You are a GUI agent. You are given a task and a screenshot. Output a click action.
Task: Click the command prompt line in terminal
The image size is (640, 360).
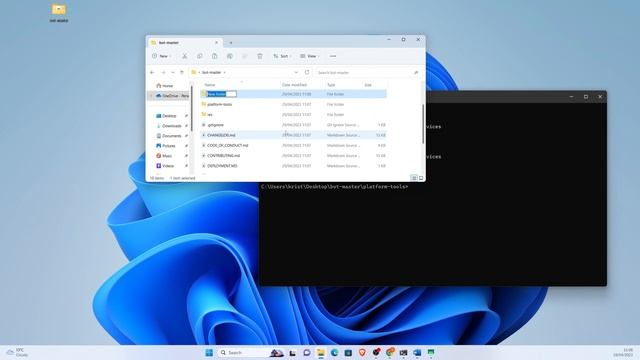click(x=334, y=187)
